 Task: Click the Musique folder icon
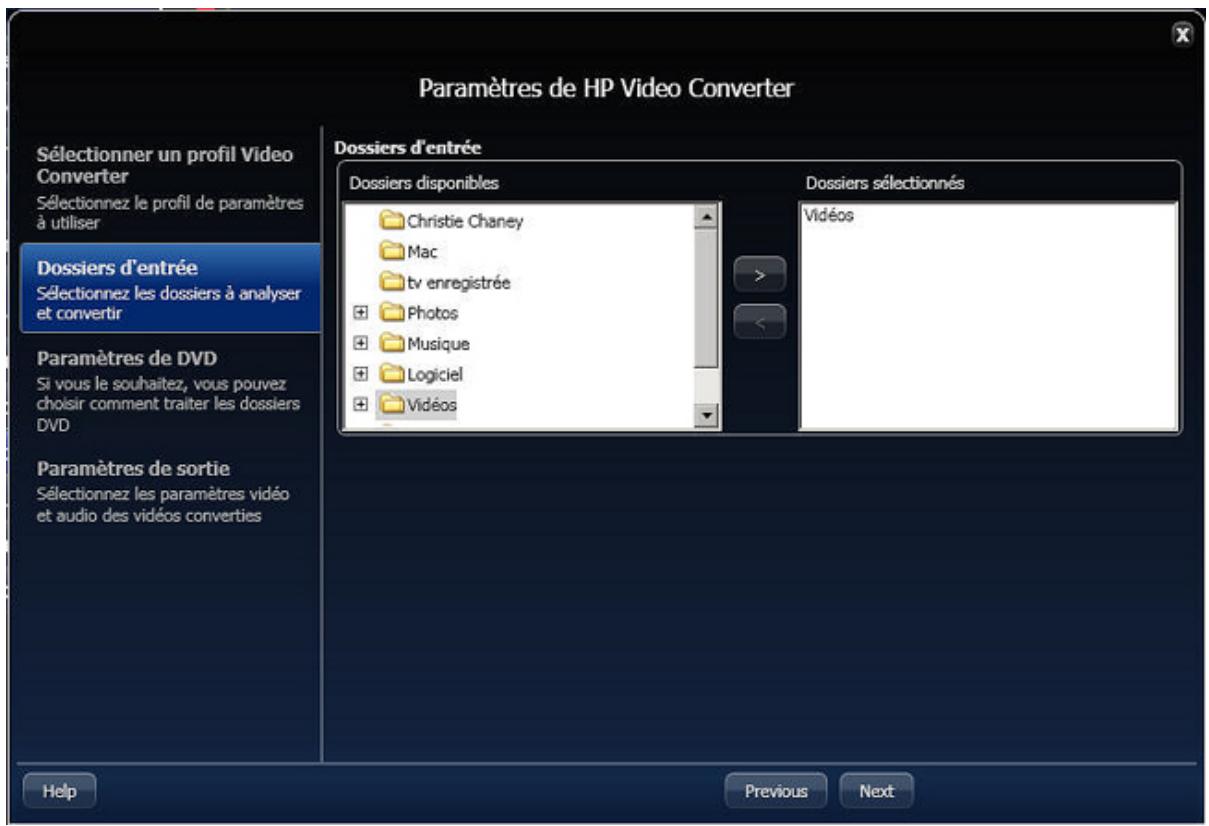pos(391,344)
